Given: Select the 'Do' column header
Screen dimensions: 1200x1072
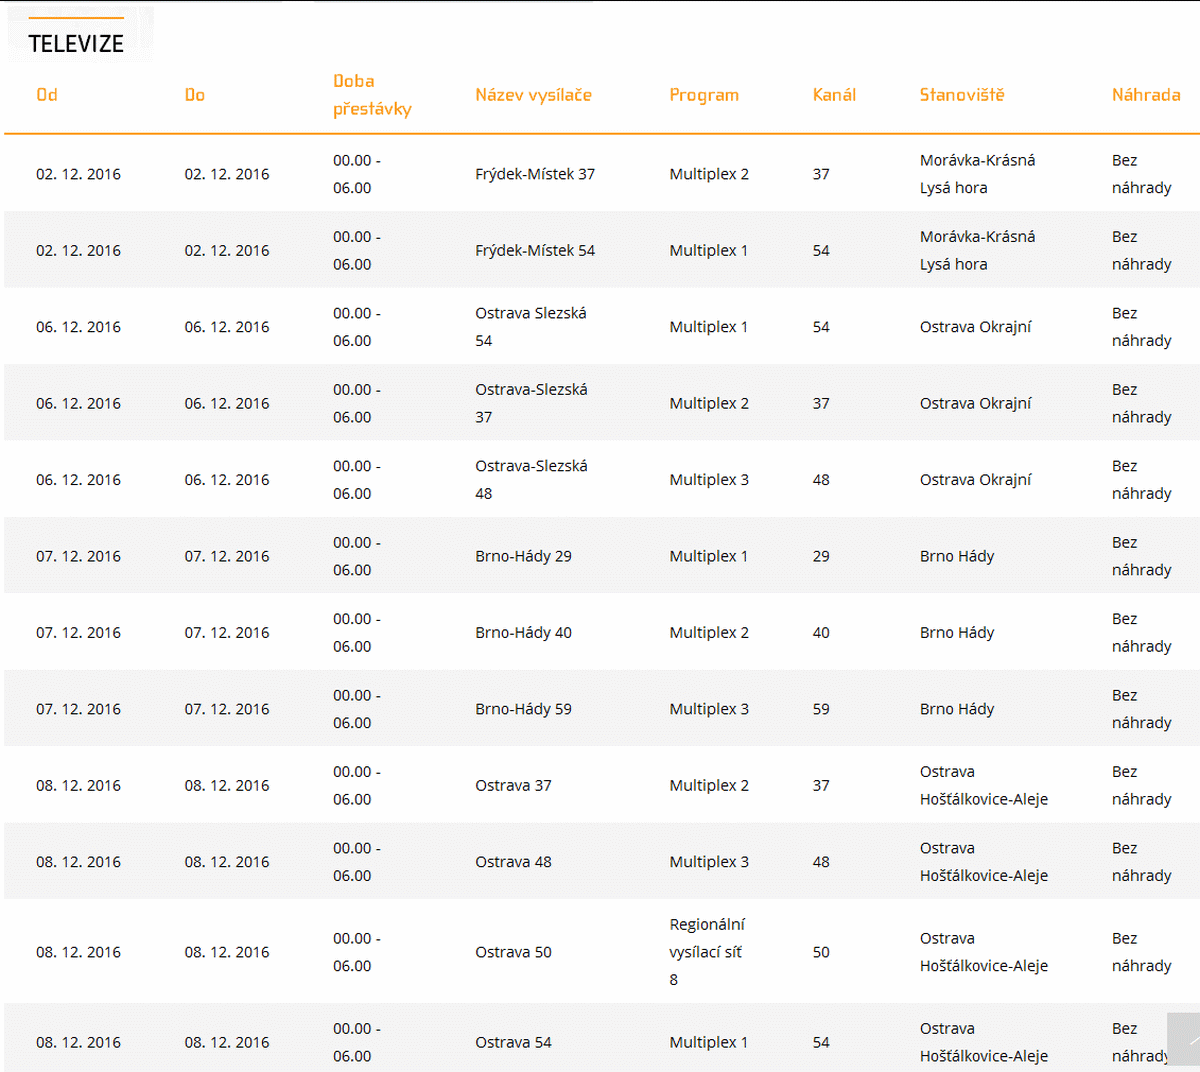Looking at the screenshot, I should tap(194, 95).
